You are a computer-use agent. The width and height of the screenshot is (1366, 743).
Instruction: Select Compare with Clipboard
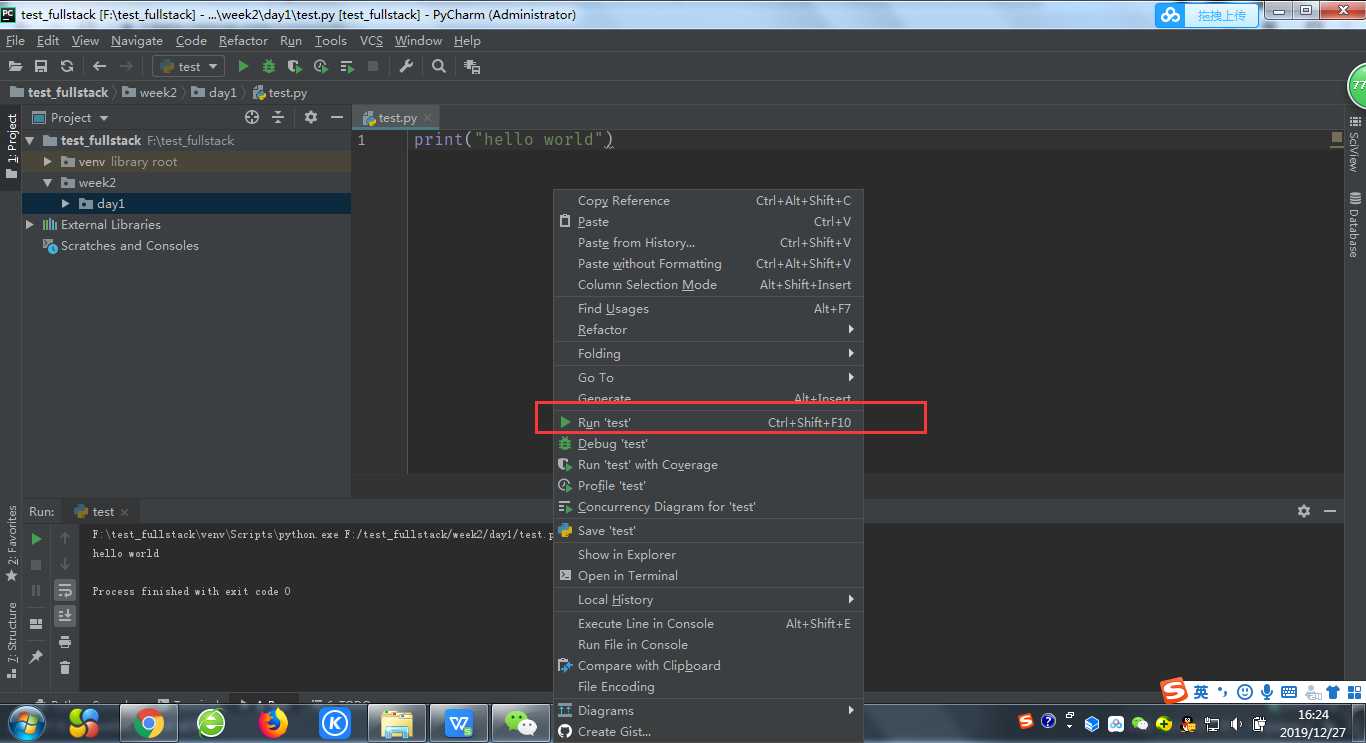(x=708, y=665)
